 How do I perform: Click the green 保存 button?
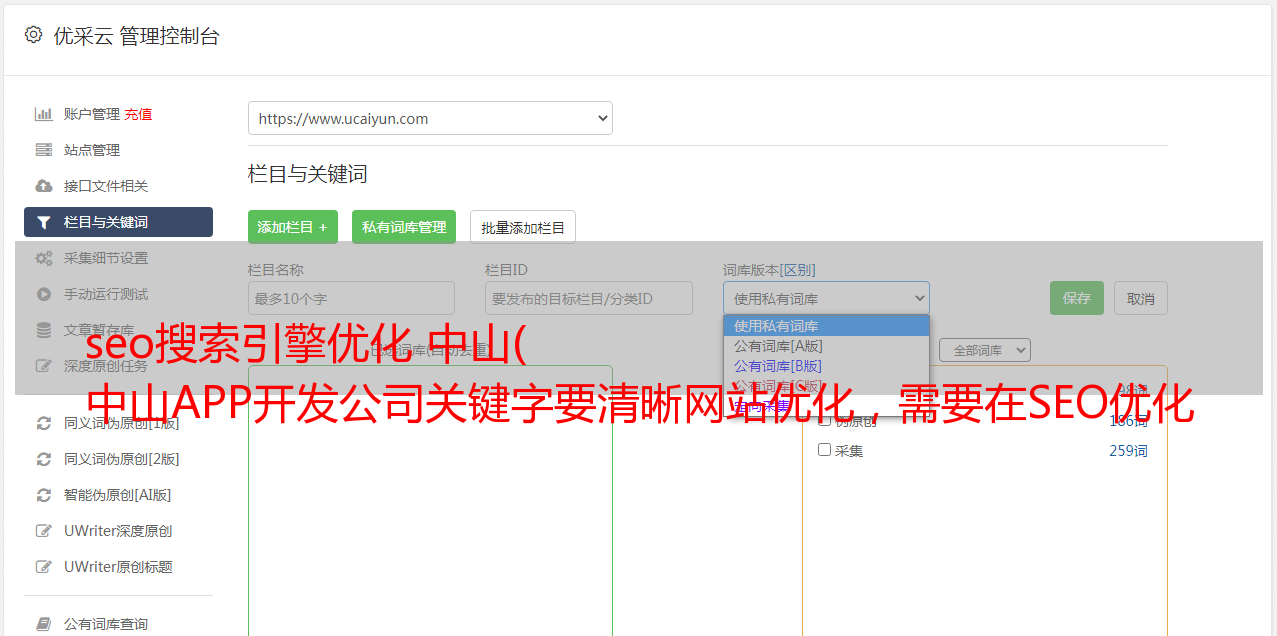pos(1077,298)
